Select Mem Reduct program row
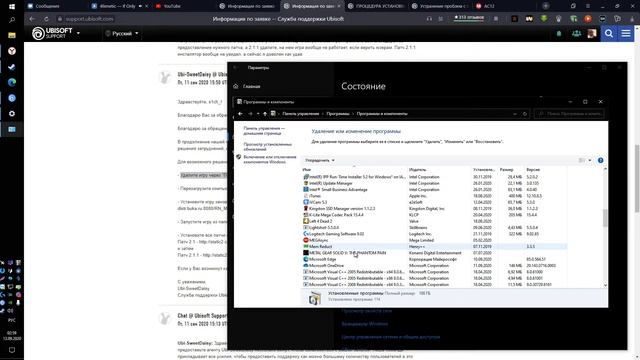This screenshot has width=640, height=360. point(435,247)
